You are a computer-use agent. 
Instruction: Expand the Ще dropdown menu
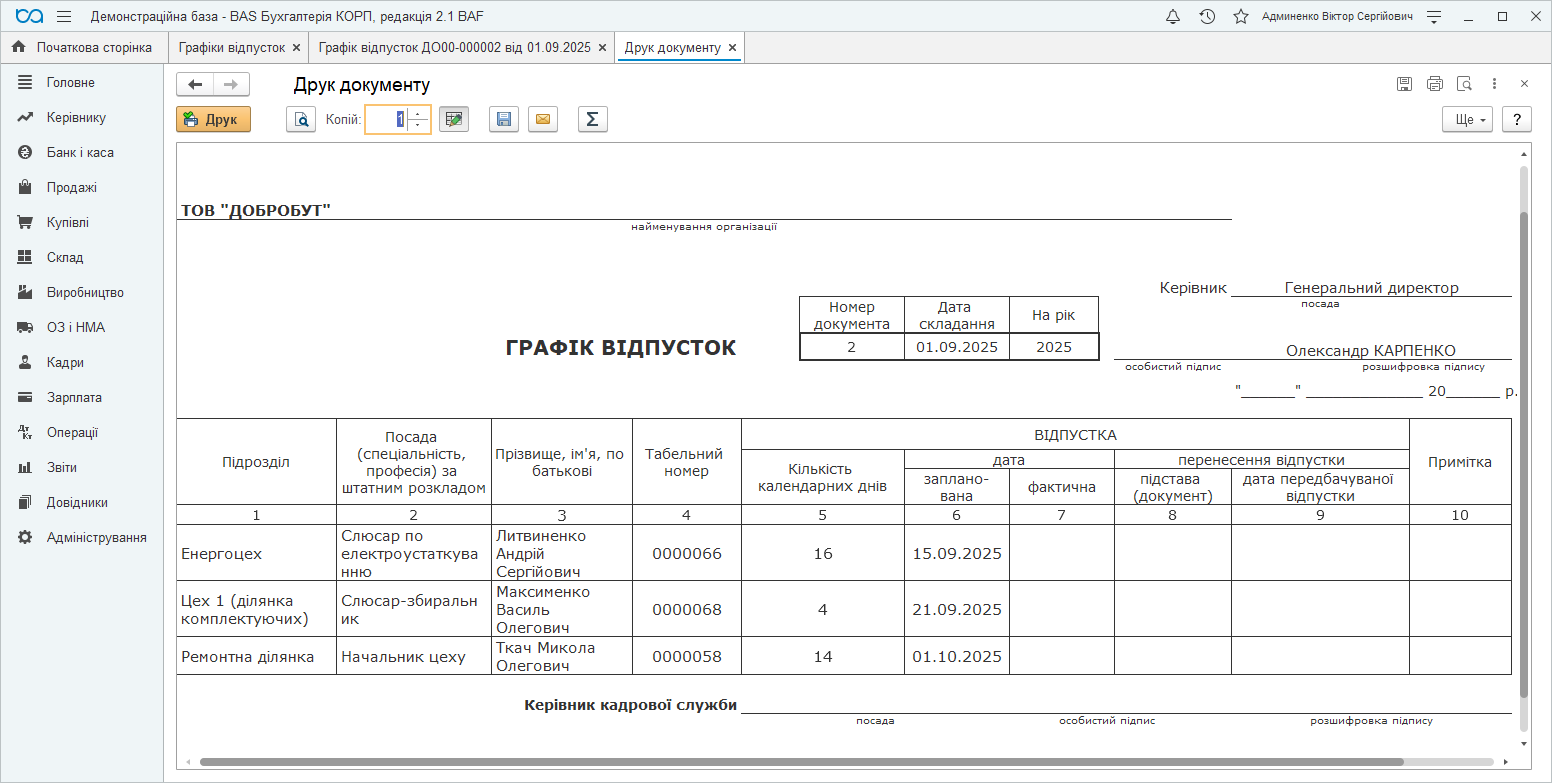(x=1467, y=120)
